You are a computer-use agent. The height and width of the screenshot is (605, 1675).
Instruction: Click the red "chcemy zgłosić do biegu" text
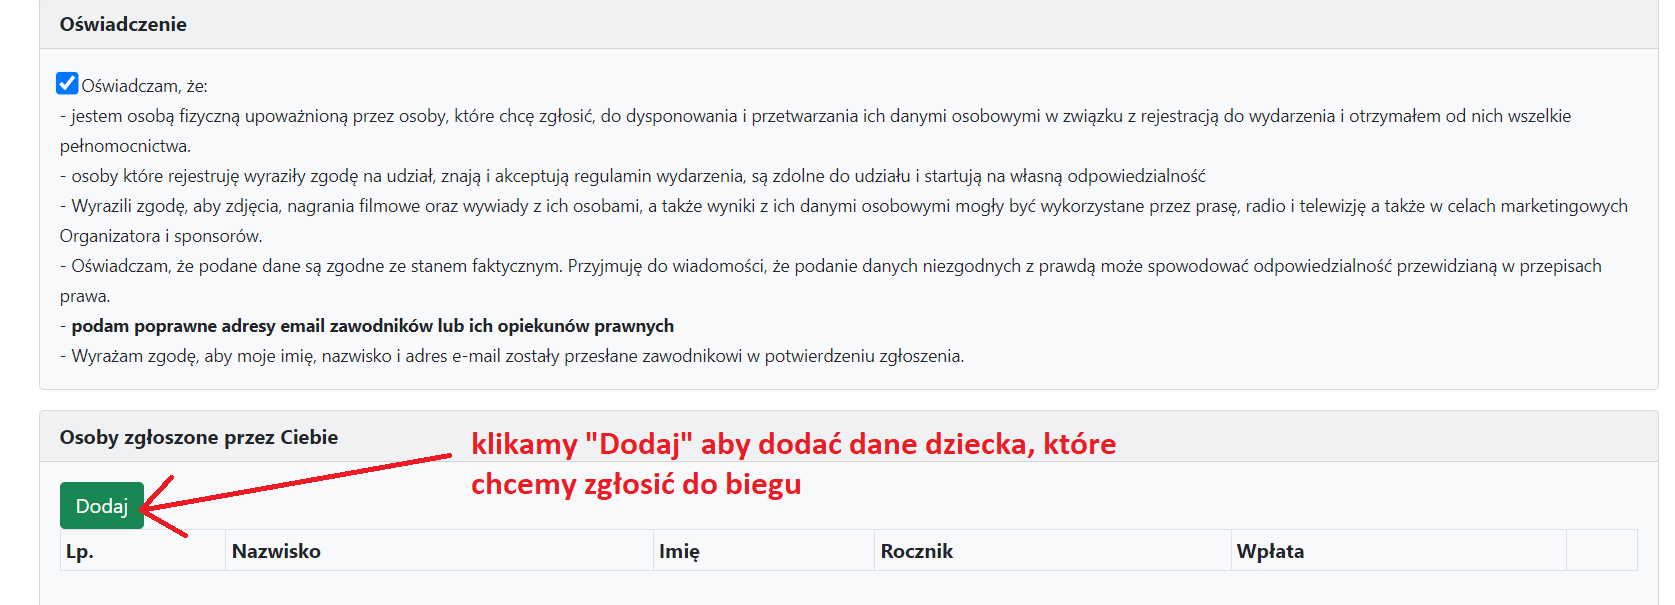tap(636, 484)
